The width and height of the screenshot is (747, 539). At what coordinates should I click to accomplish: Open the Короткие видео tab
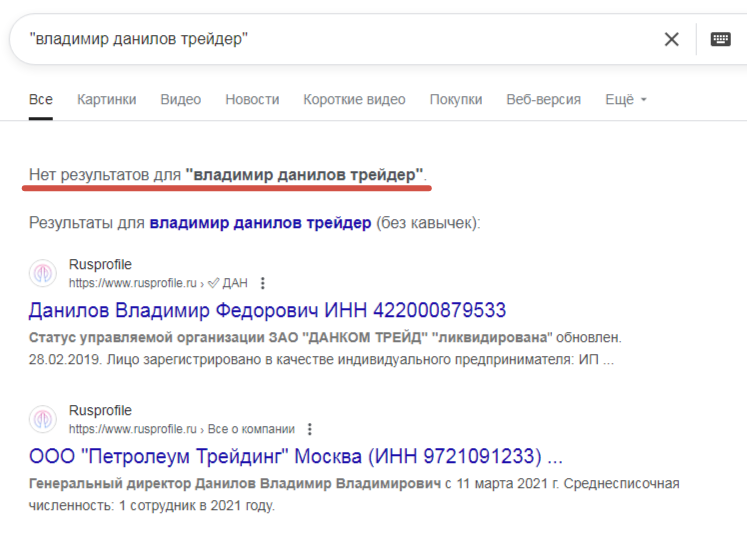354,99
